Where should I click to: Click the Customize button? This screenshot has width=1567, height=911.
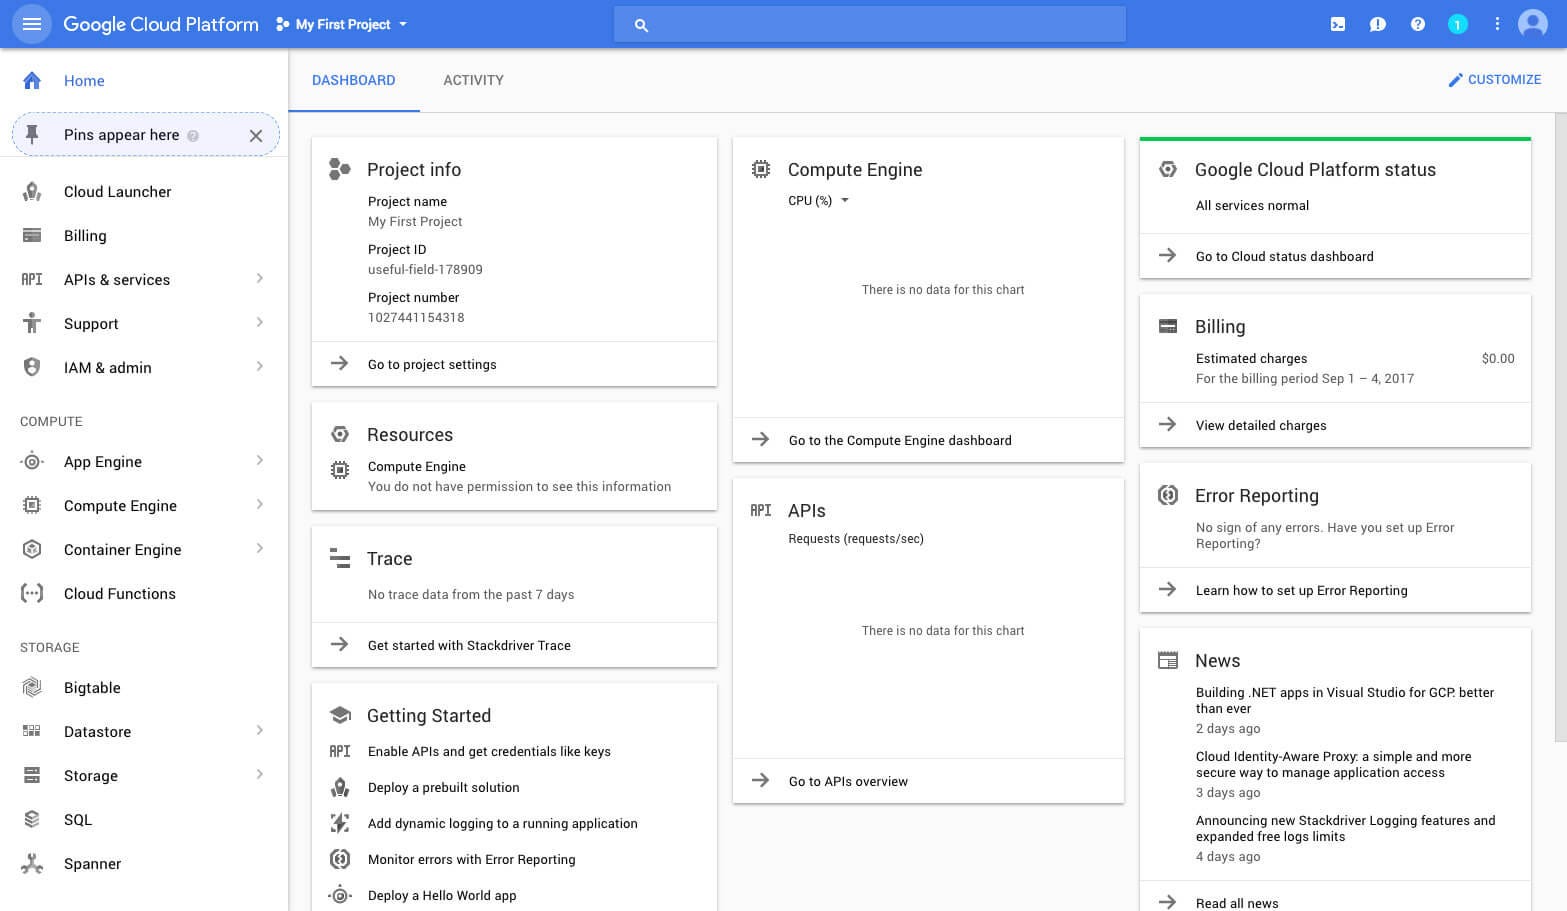pyautogui.click(x=1494, y=79)
